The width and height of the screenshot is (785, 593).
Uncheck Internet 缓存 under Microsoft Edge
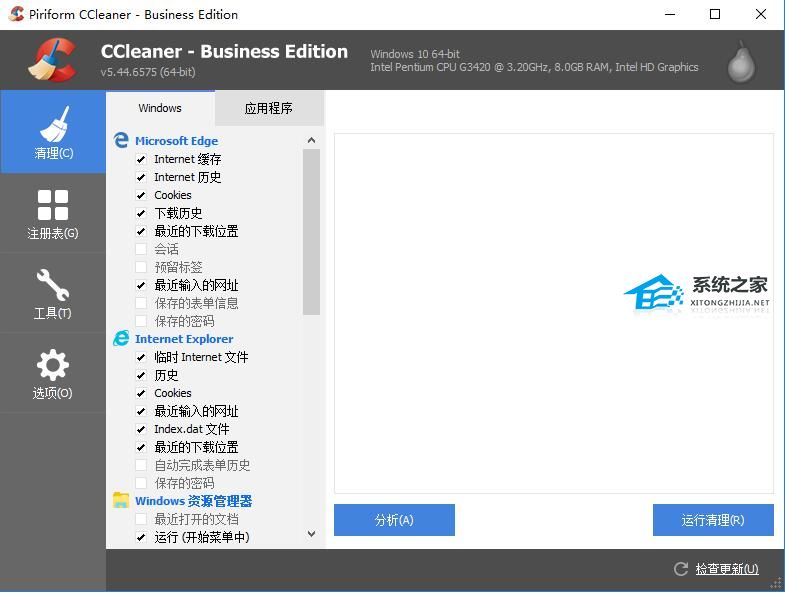click(x=141, y=159)
